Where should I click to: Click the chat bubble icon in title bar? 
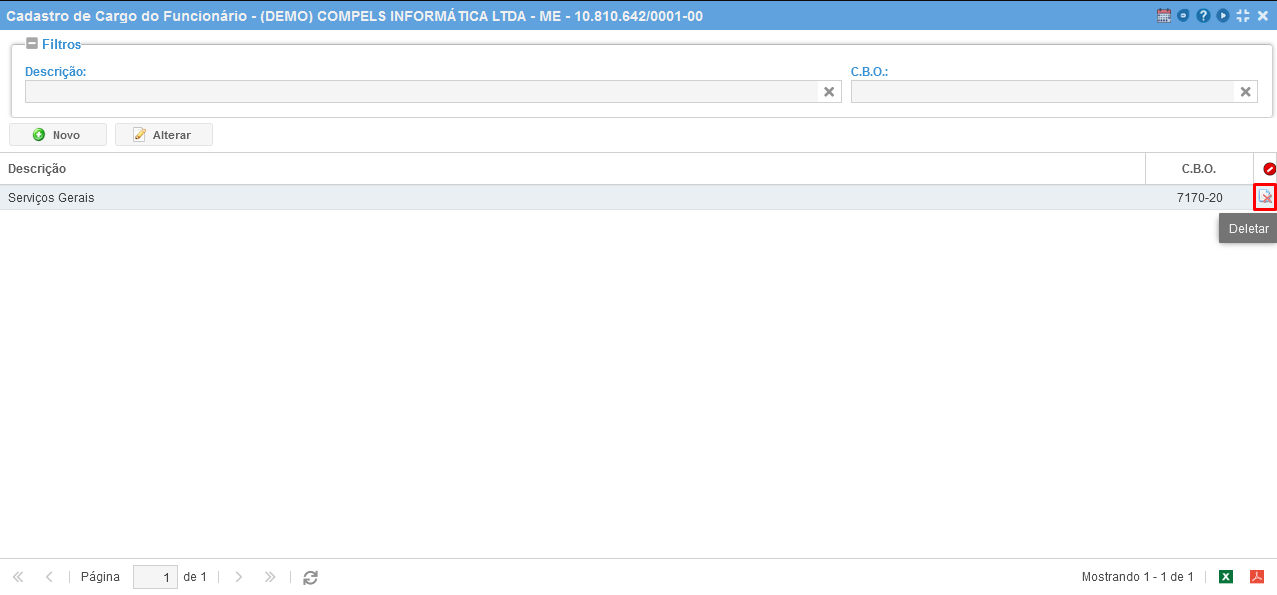1184,16
